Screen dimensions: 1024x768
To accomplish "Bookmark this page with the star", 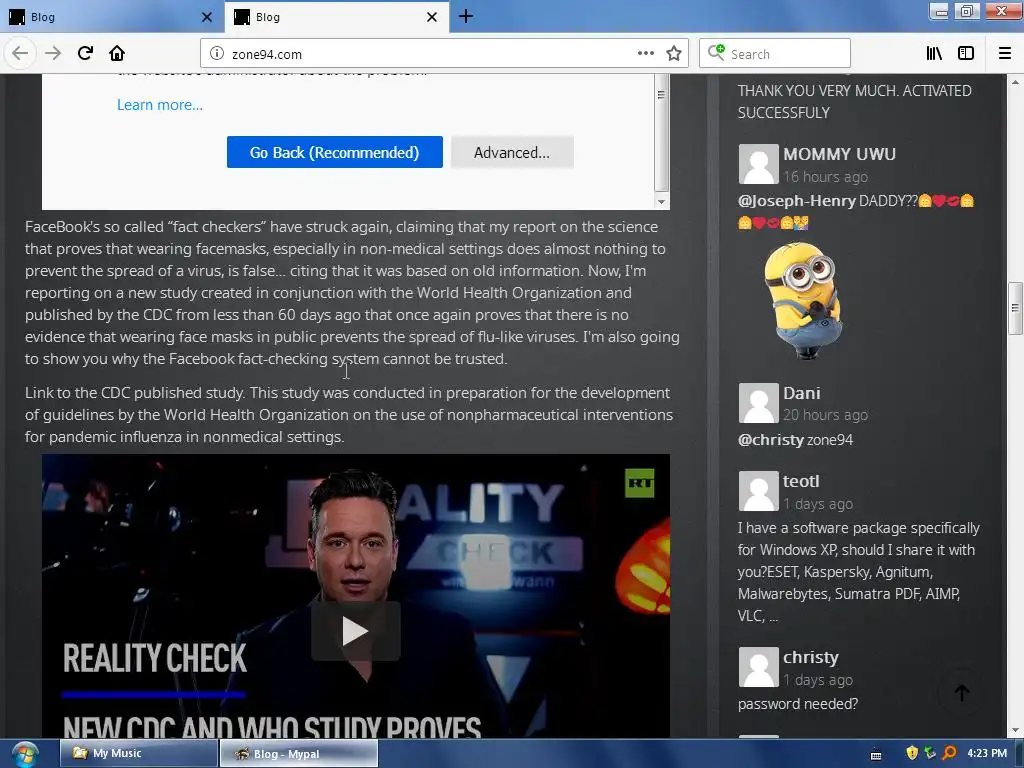I will [x=674, y=54].
